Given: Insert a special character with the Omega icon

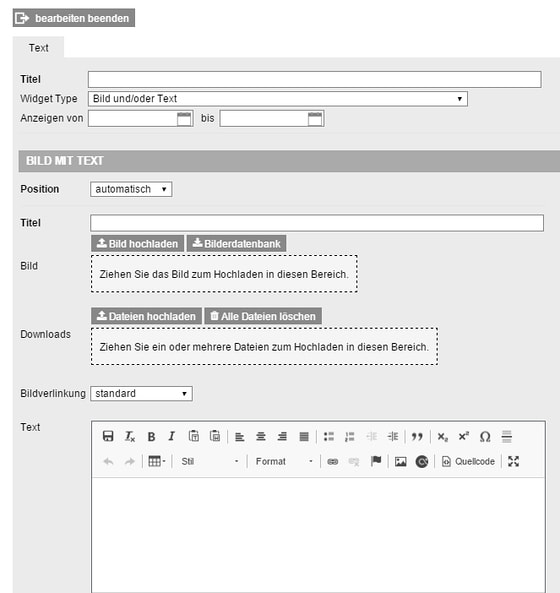Looking at the screenshot, I should pos(485,437).
